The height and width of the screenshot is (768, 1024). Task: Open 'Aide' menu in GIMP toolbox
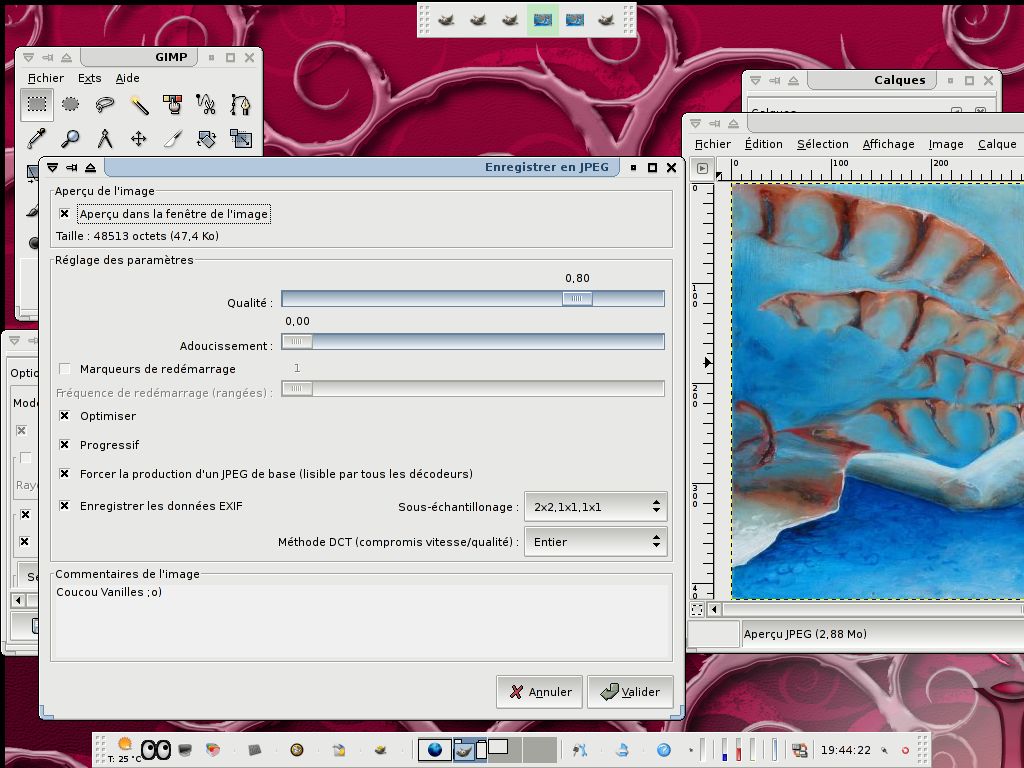click(127, 78)
